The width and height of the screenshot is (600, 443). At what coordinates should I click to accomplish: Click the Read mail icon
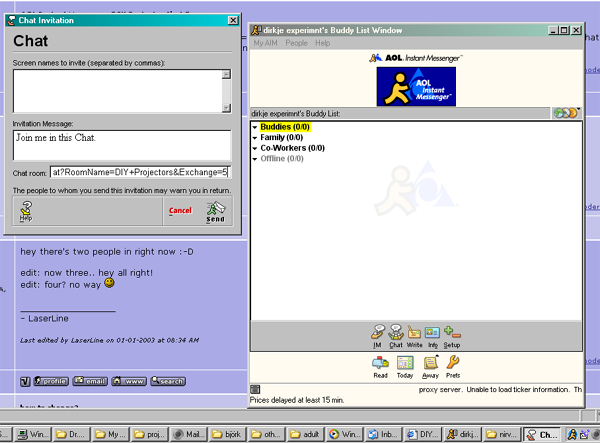coord(380,367)
